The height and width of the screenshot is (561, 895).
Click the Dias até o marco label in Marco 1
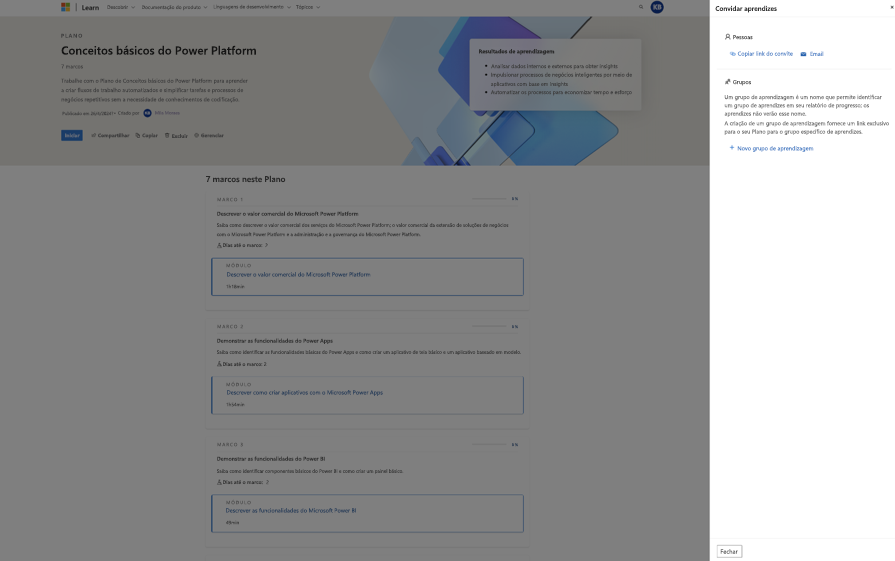(x=243, y=245)
